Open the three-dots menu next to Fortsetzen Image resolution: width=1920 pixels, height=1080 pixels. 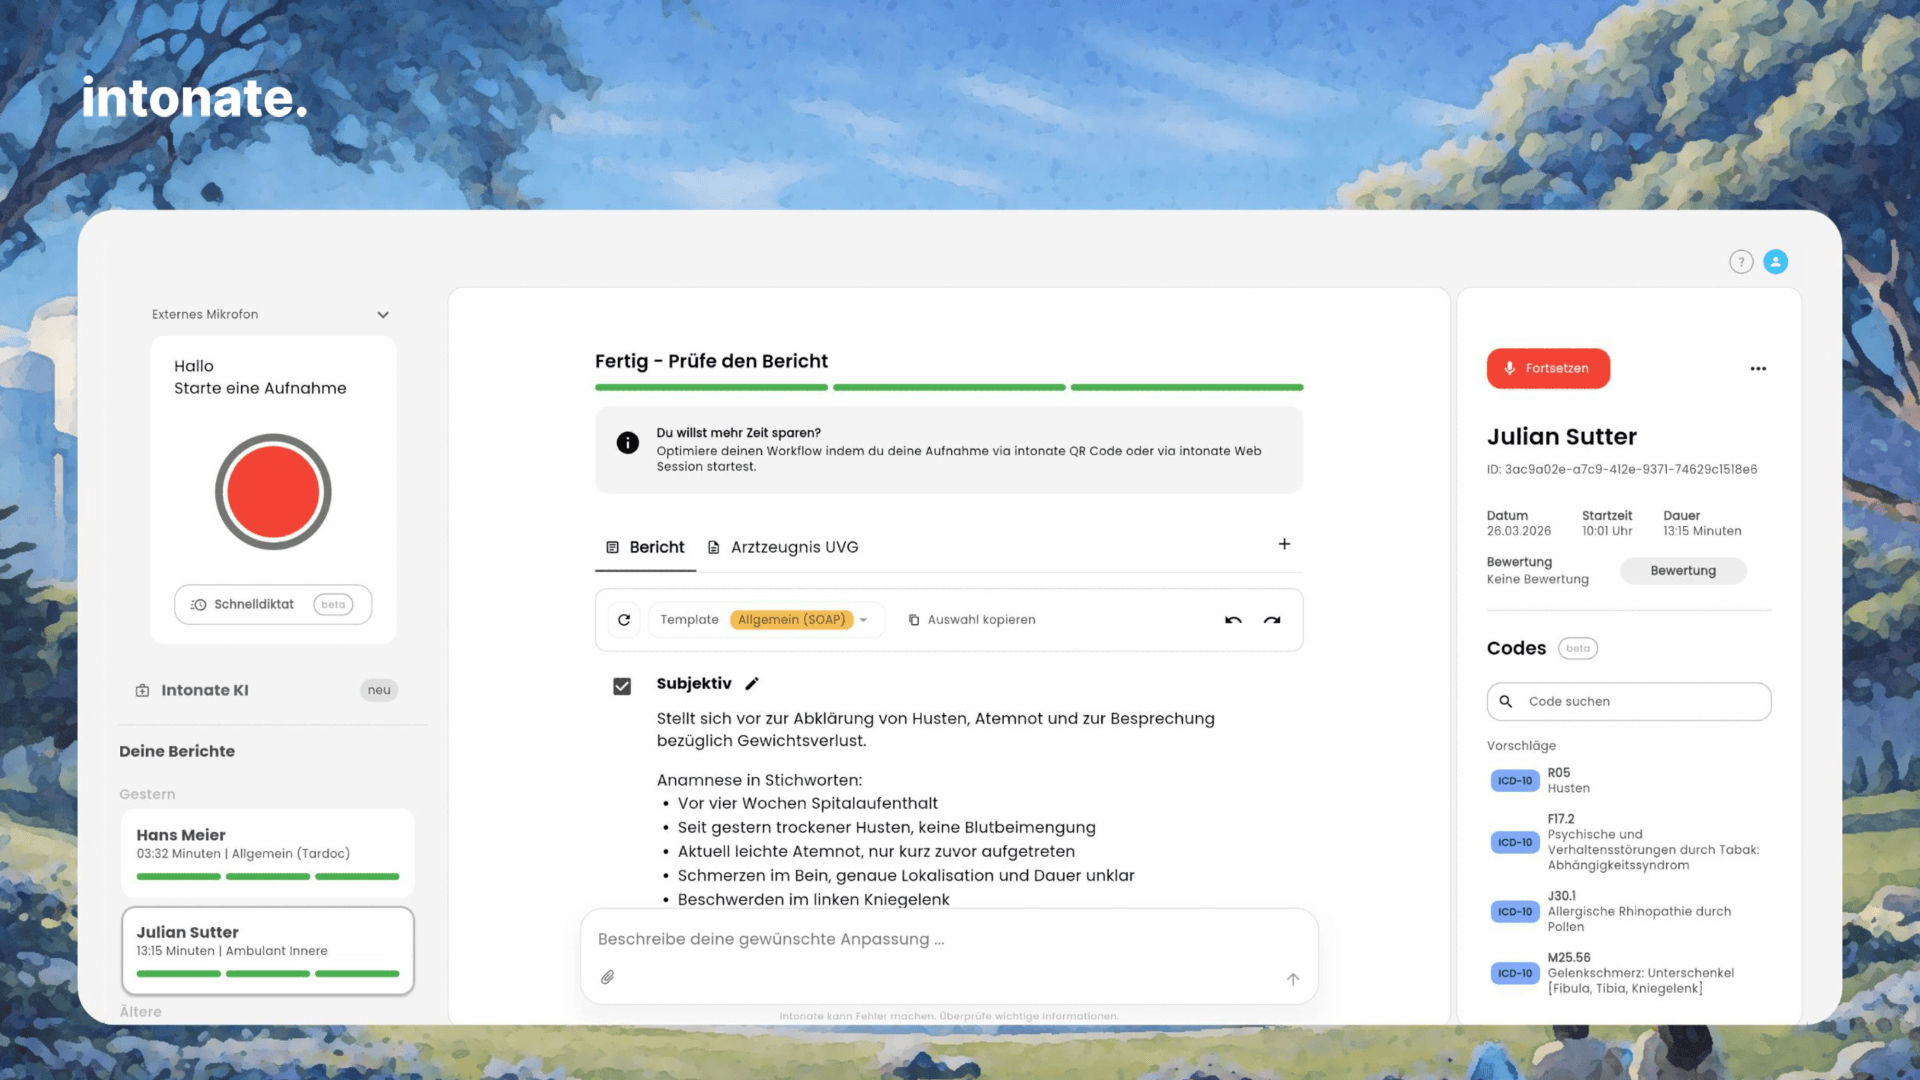click(x=1758, y=369)
